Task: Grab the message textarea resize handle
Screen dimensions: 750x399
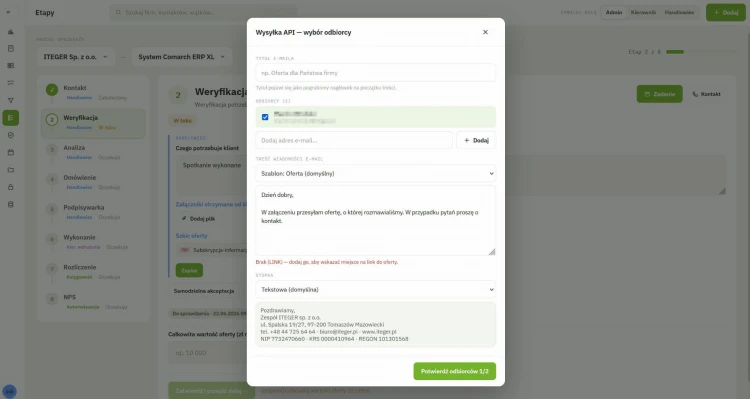Action: tap(492, 251)
